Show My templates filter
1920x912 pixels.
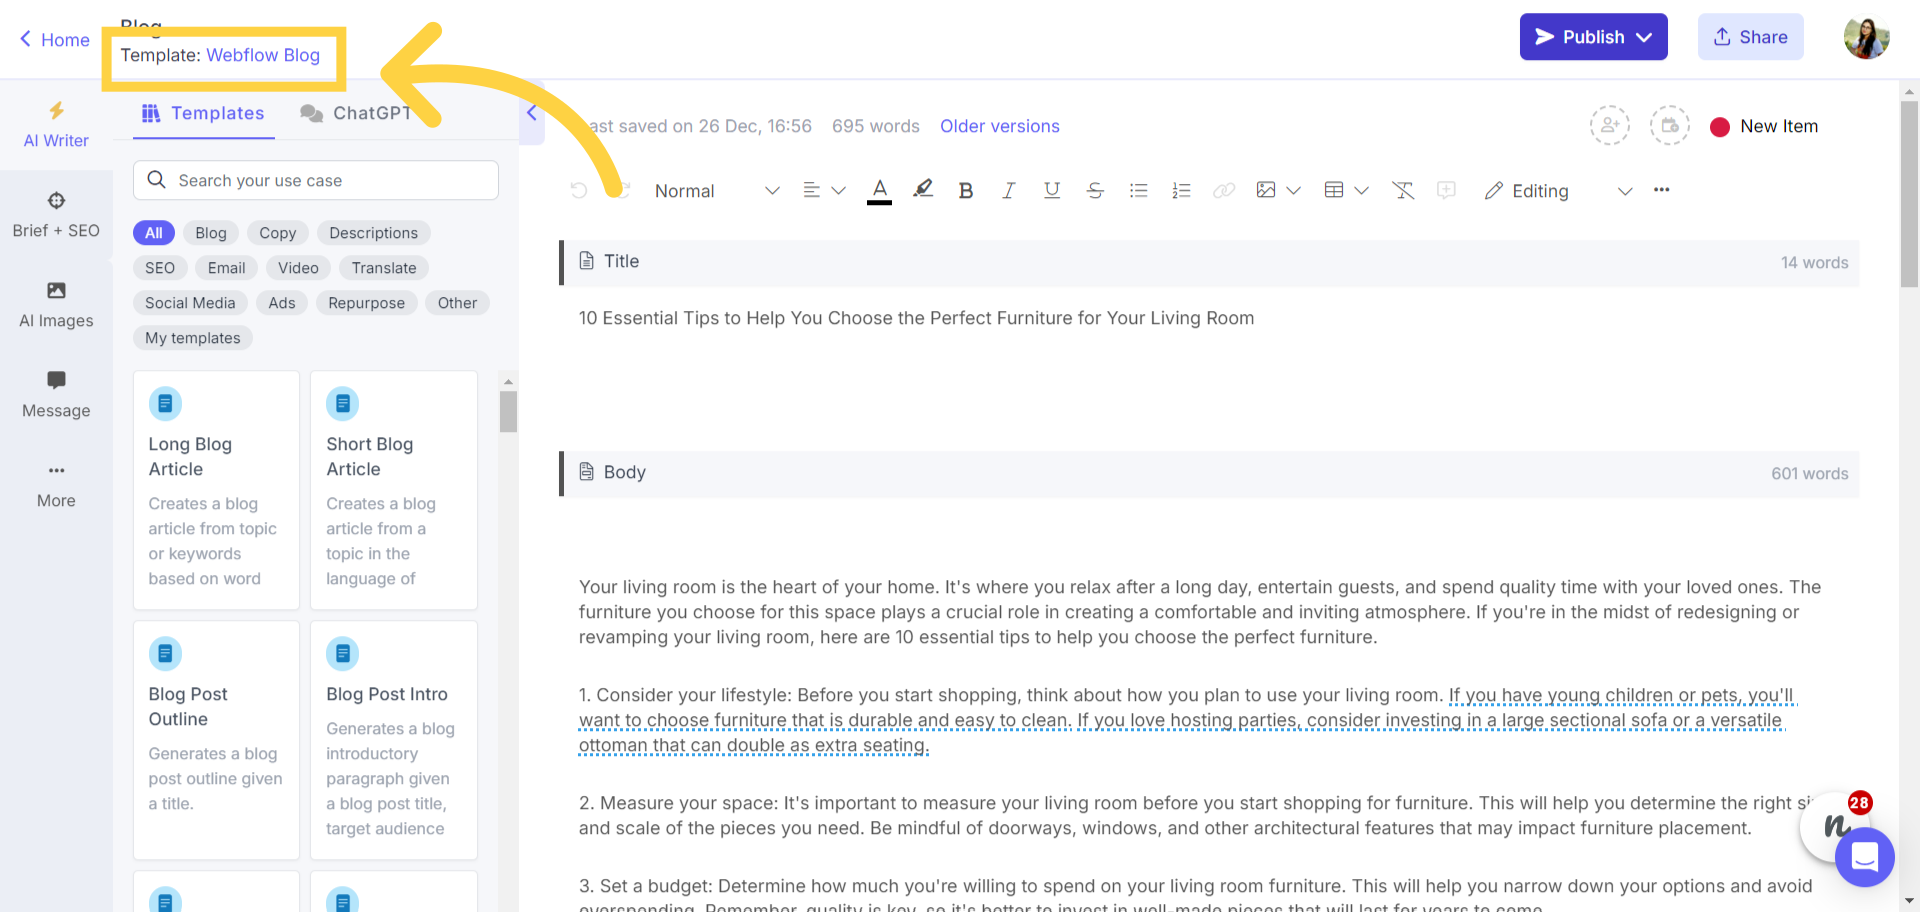click(193, 338)
